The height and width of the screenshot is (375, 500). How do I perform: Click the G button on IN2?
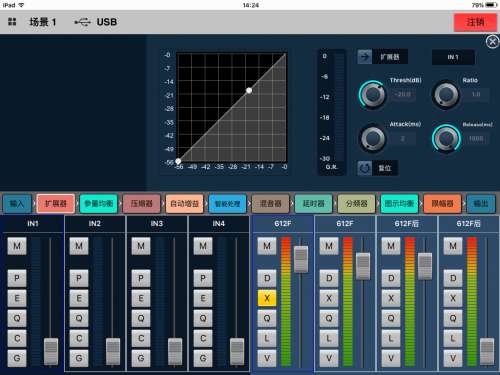[79, 358]
